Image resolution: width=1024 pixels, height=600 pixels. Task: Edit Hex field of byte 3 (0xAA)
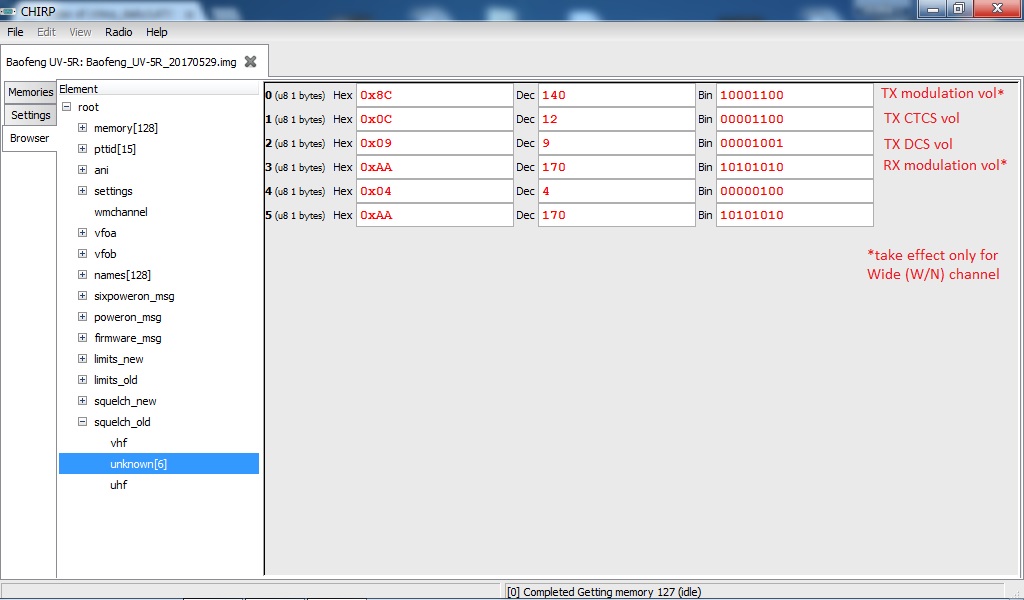434,167
